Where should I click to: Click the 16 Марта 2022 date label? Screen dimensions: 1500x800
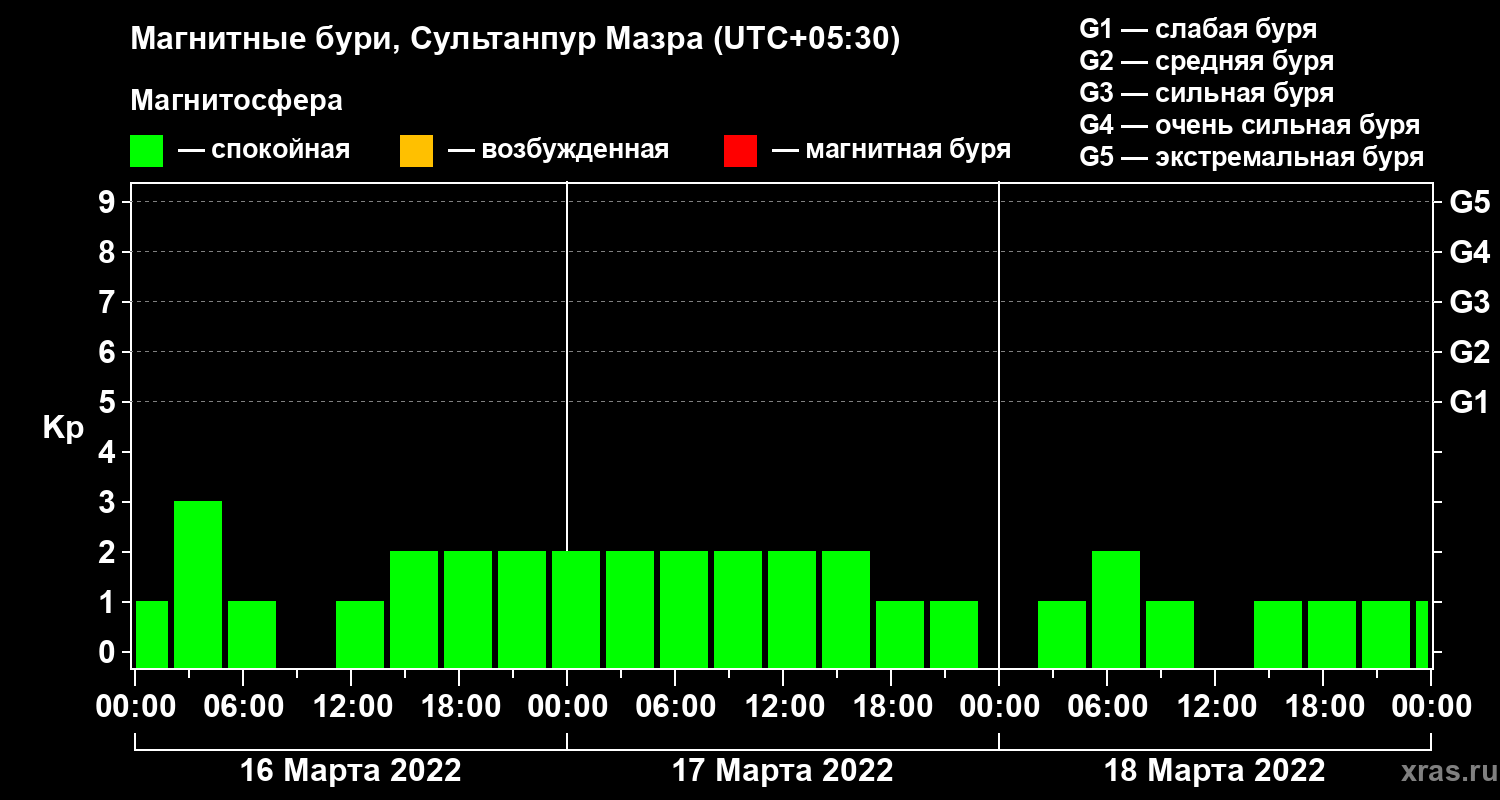[350, 771]
